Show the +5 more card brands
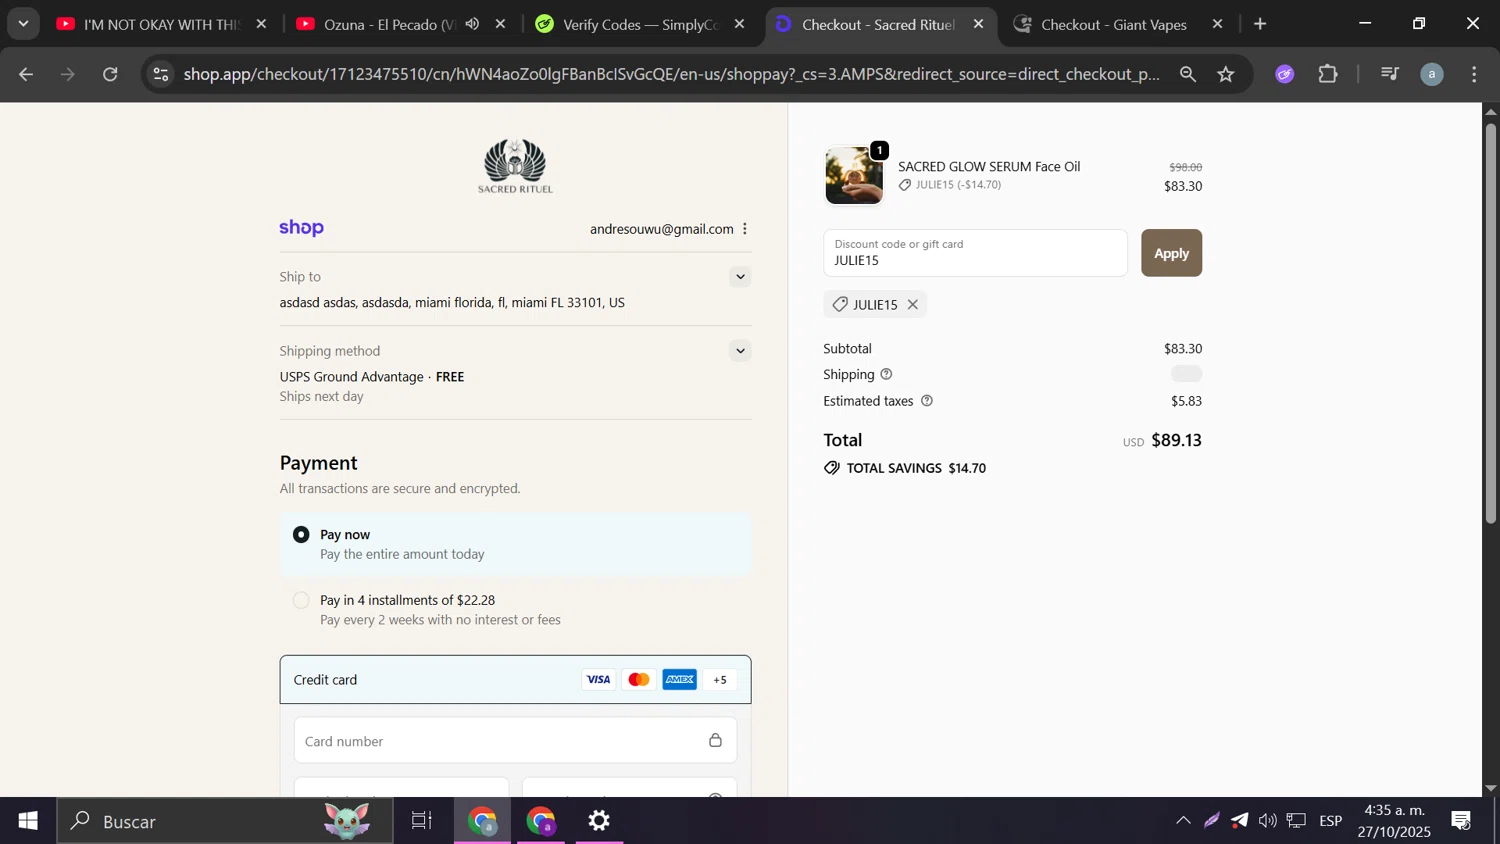Screen dimensions: 1500x844 point(720,680)
